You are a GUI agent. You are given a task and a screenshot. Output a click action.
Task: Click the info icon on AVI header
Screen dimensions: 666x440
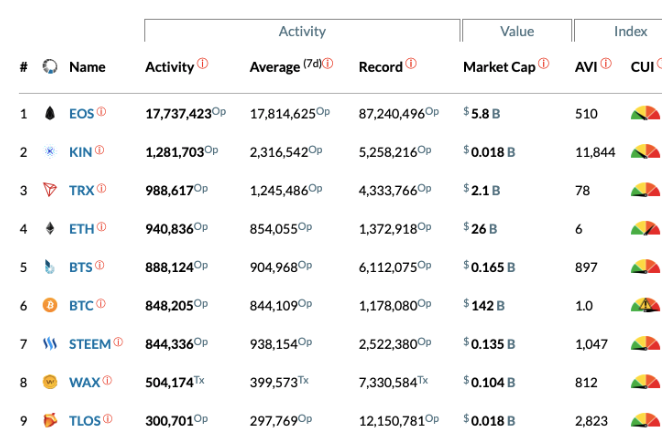click(x=606, y=64)
